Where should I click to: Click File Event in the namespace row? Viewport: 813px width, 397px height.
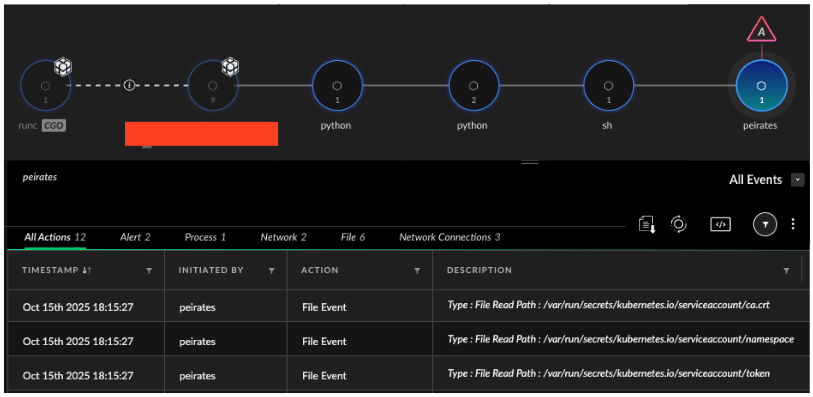click(x=325, y=342)
